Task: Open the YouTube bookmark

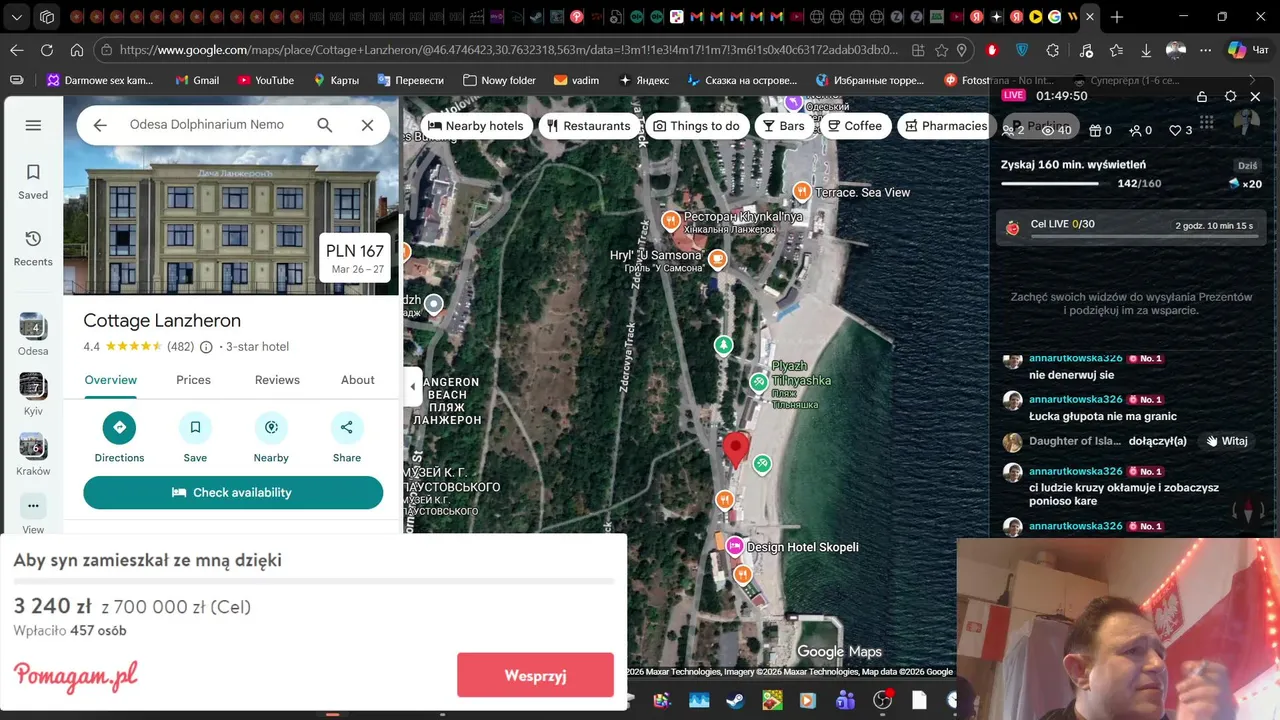Action: [x=266, y=80]
